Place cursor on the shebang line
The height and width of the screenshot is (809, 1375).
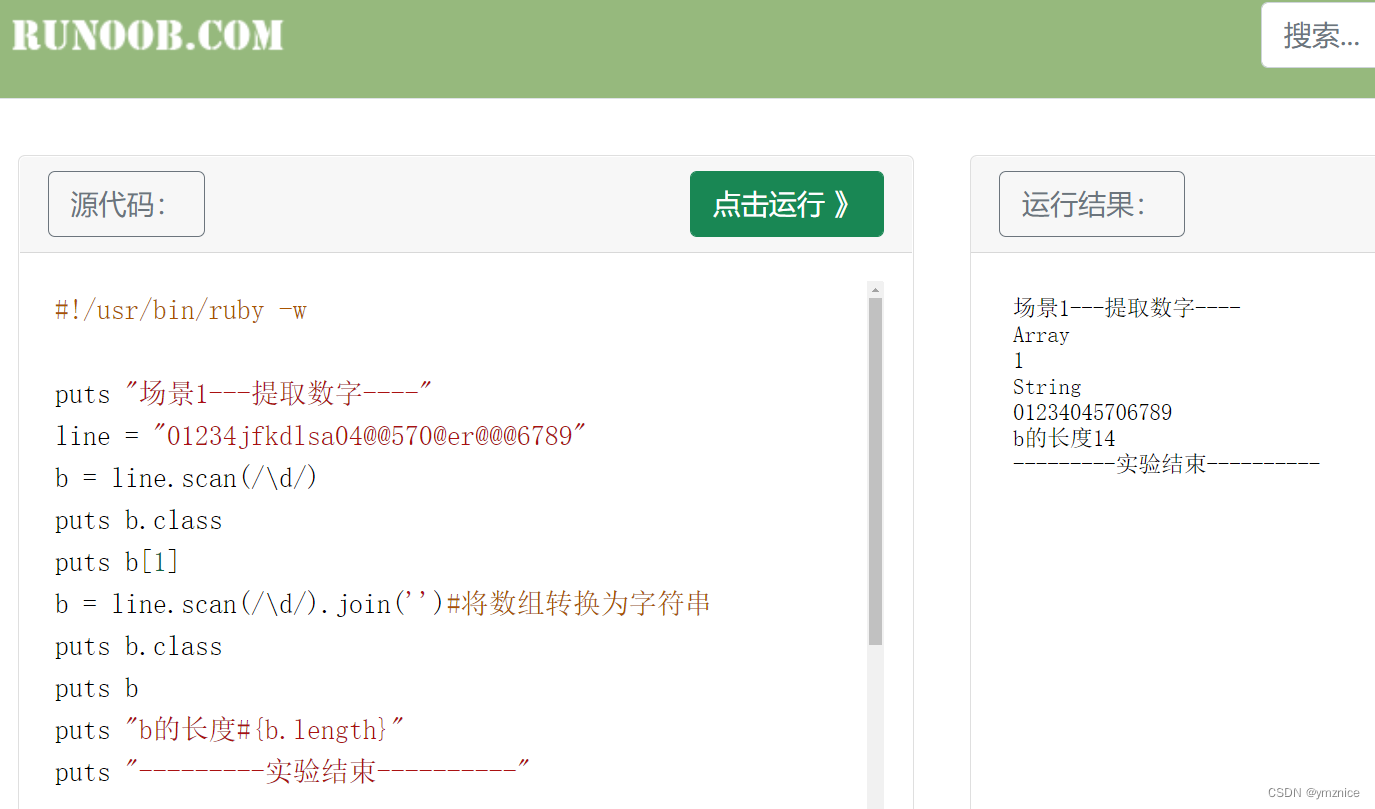pos(180,310)
